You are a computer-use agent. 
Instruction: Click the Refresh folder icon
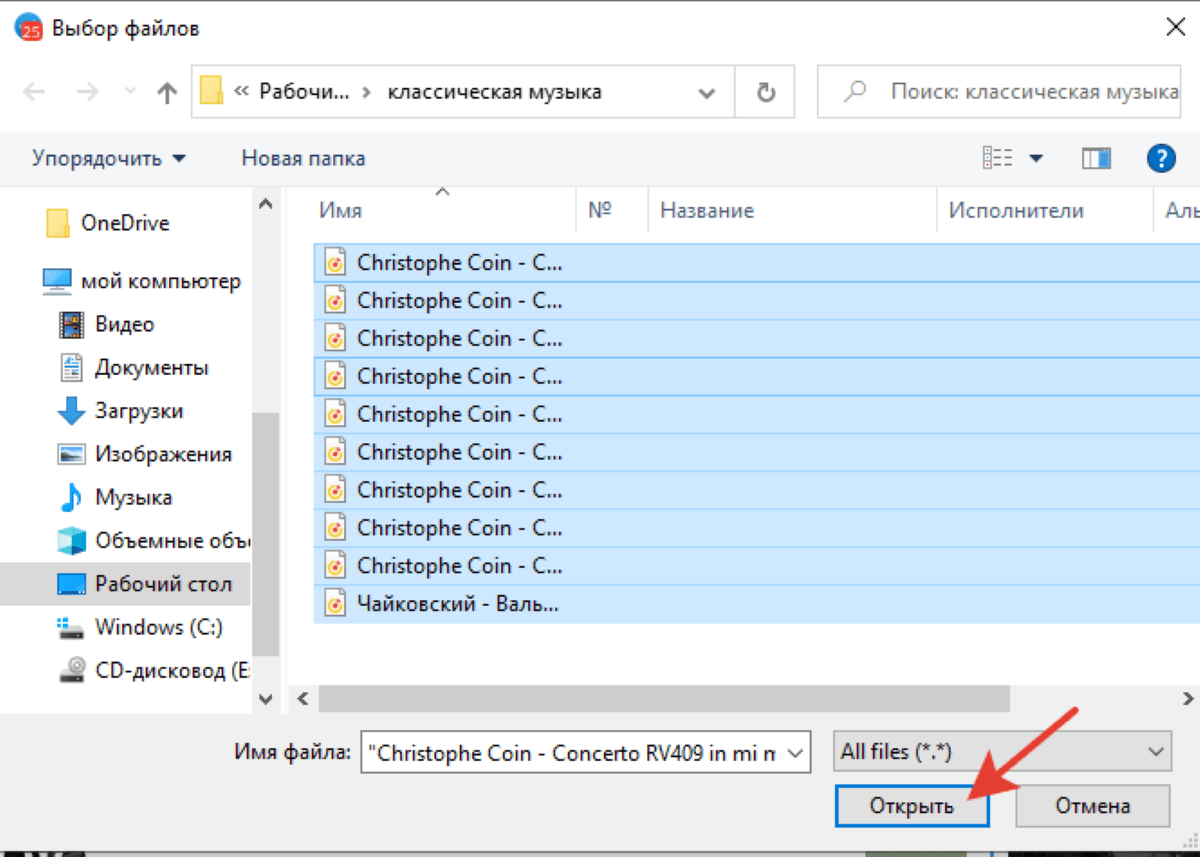click(x=765, y=93)
